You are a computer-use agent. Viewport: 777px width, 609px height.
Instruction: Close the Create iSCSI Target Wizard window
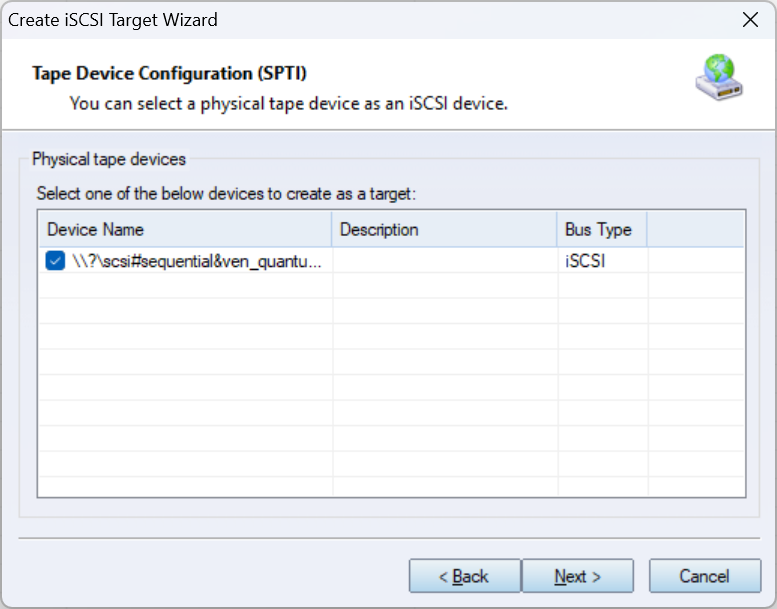click(751, 20)
